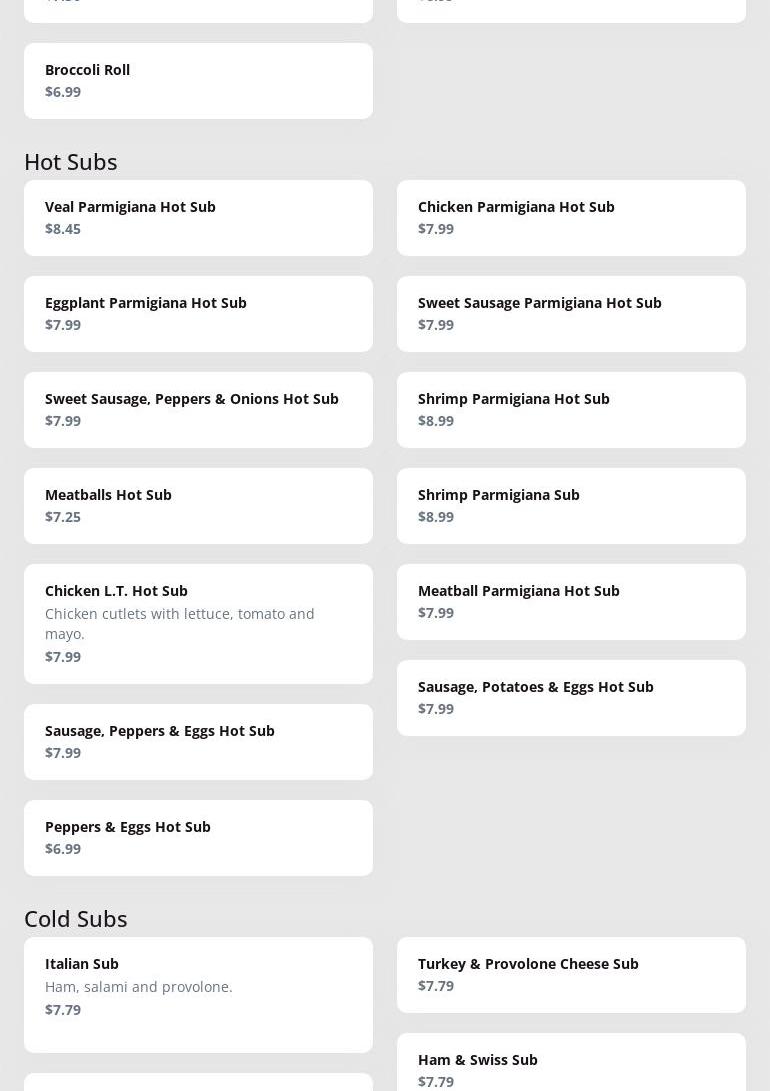Choose Meatball Parmigiana Hot Sub
Viewport: 770px width, 1091px height.
point(571,602)
